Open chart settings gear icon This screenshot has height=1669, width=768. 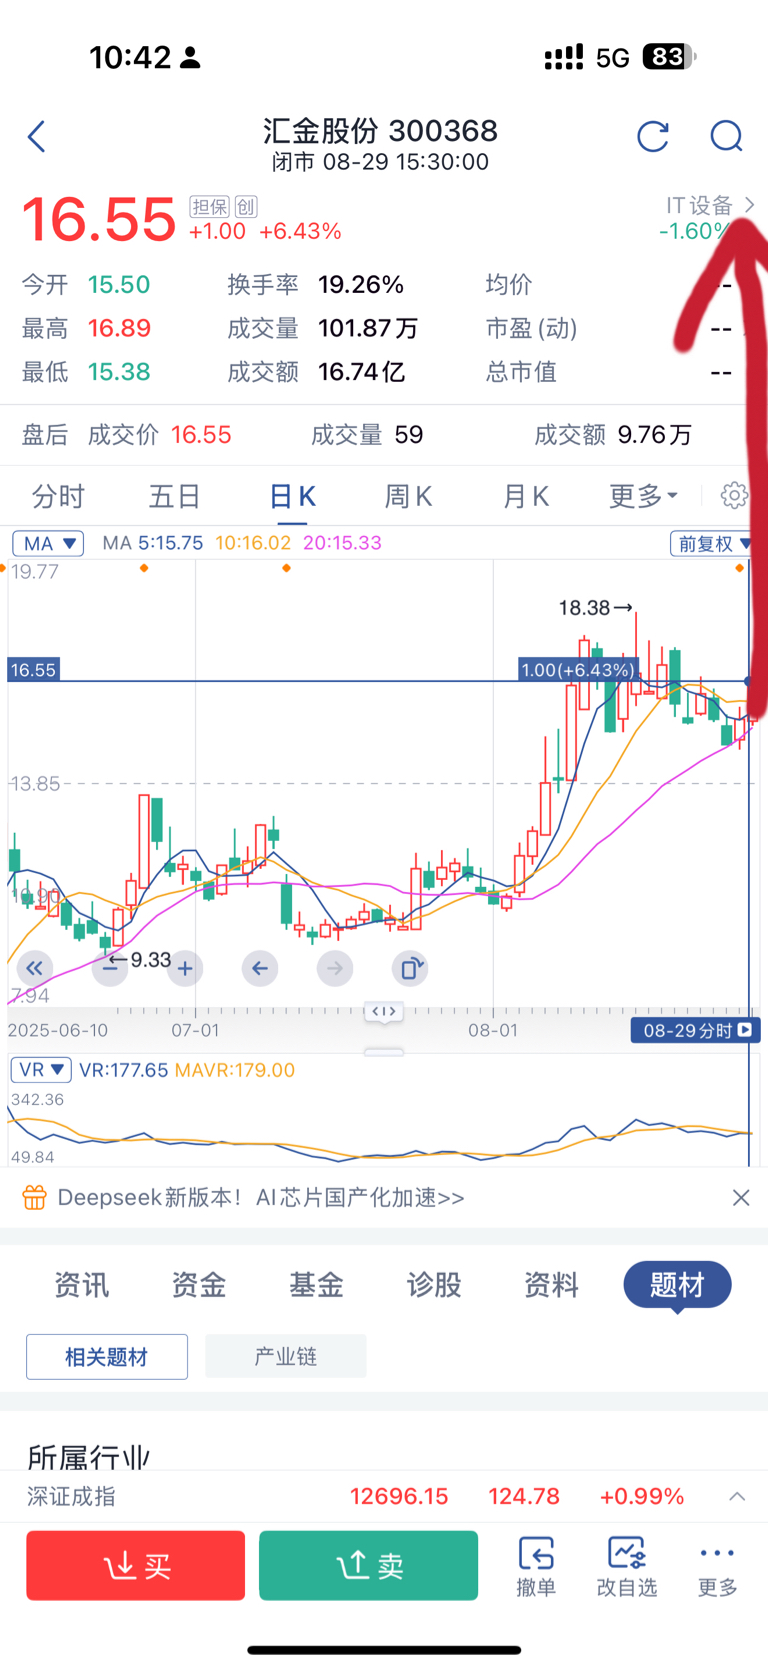click(x=734, y=495)
